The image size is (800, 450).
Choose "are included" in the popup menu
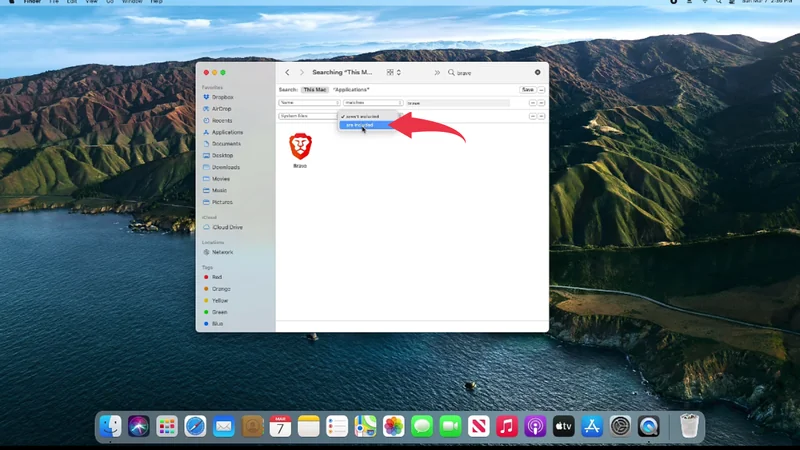360,125
